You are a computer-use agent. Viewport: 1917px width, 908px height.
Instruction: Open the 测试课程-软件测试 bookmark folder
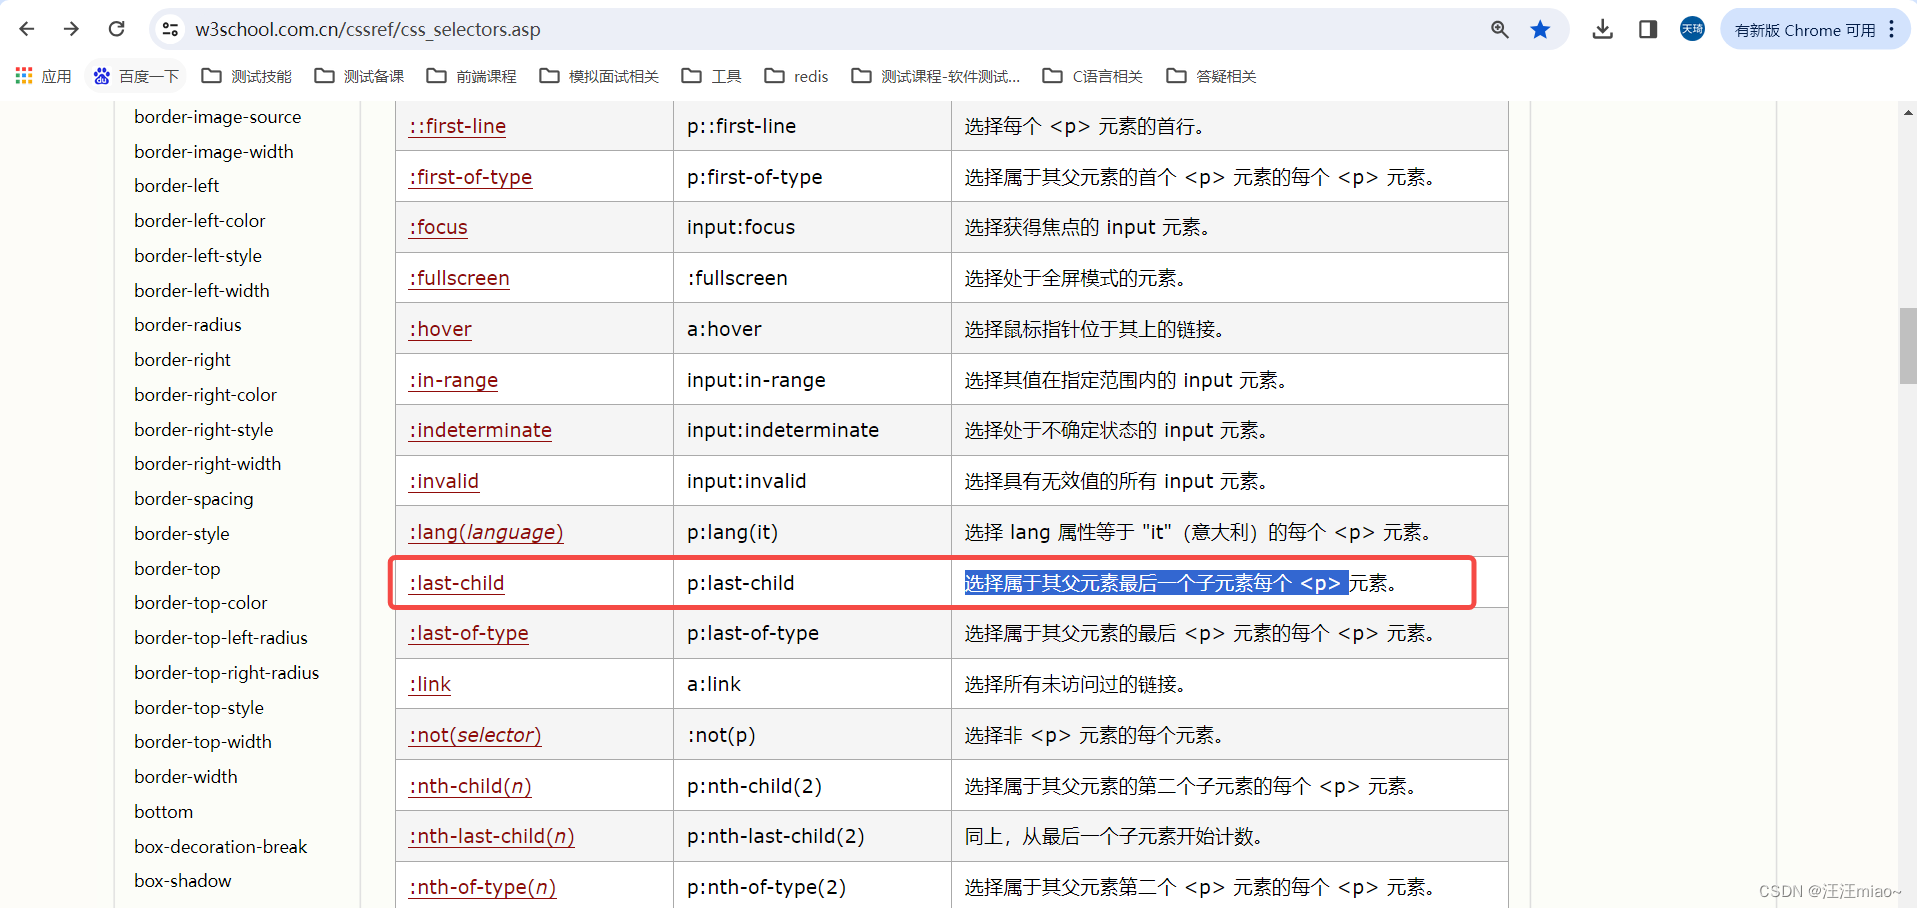pos(936,76)
